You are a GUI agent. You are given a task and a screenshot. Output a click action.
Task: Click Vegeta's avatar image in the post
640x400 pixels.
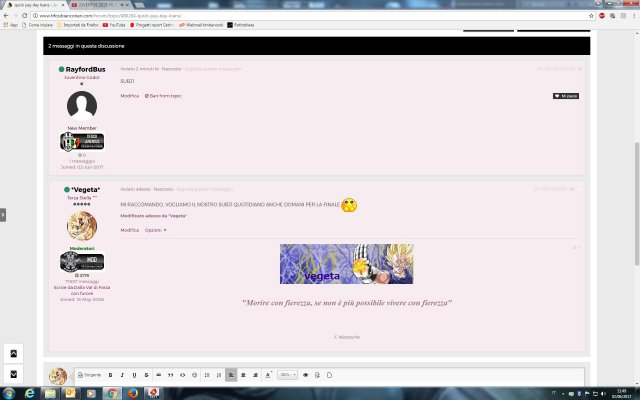pyautogui.click(x=82, y=226)
